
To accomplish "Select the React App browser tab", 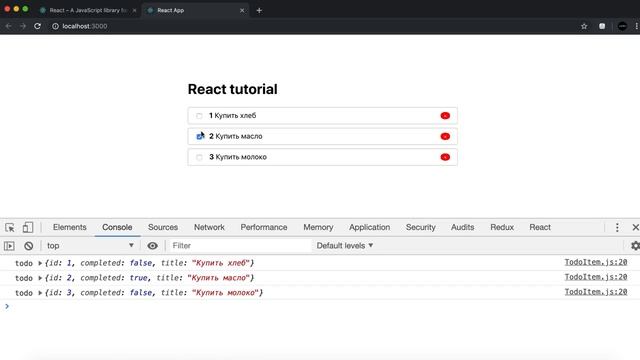I will tap(195, 10).
